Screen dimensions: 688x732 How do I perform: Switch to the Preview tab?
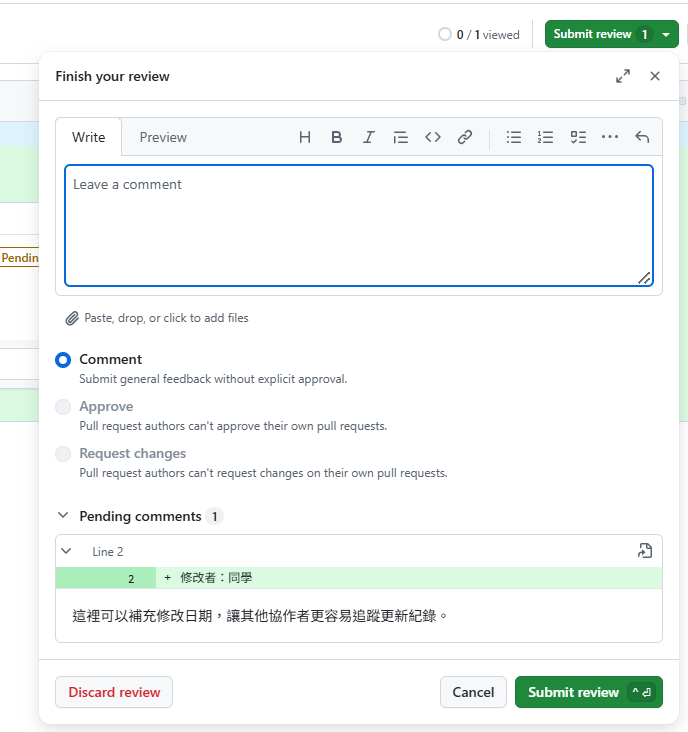pos(163,137)
